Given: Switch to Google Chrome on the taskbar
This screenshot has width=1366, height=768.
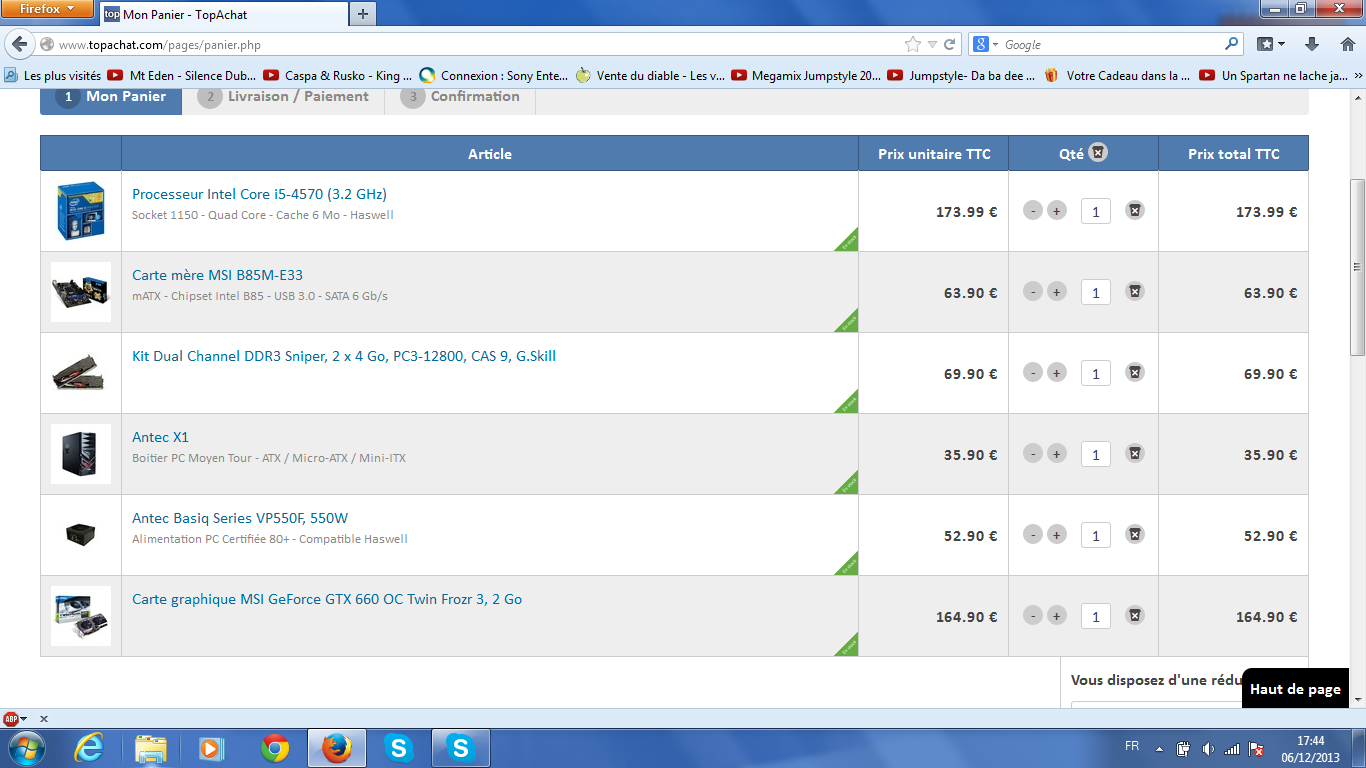Looking at the screenshot, I should click(x=275, y=748).
